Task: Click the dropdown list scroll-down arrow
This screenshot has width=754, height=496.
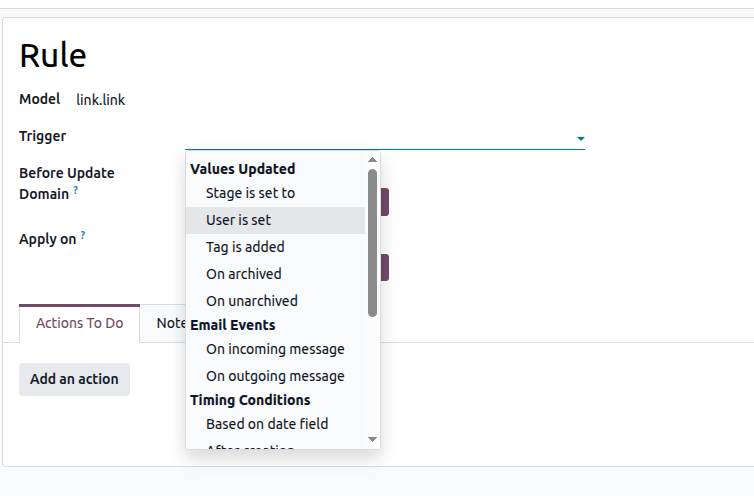Action: 372,439
